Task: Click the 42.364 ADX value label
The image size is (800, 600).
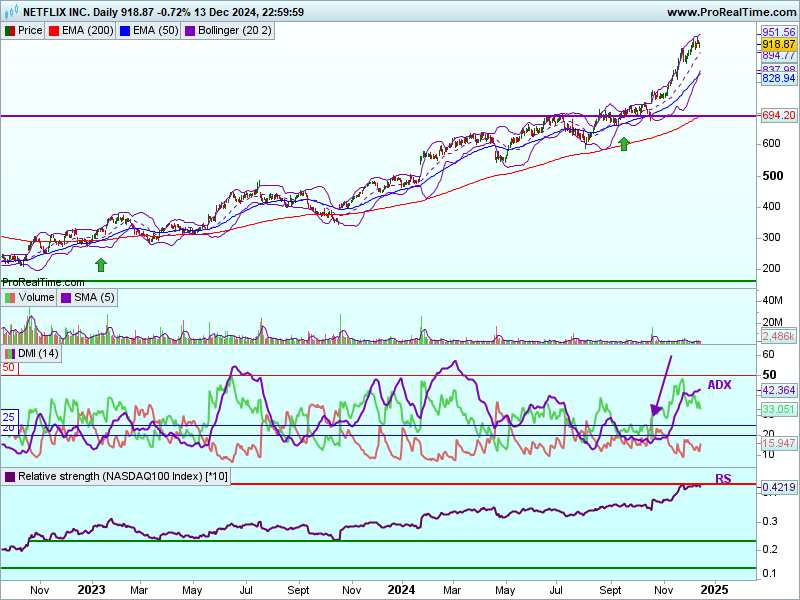Action: coord(779,390)
